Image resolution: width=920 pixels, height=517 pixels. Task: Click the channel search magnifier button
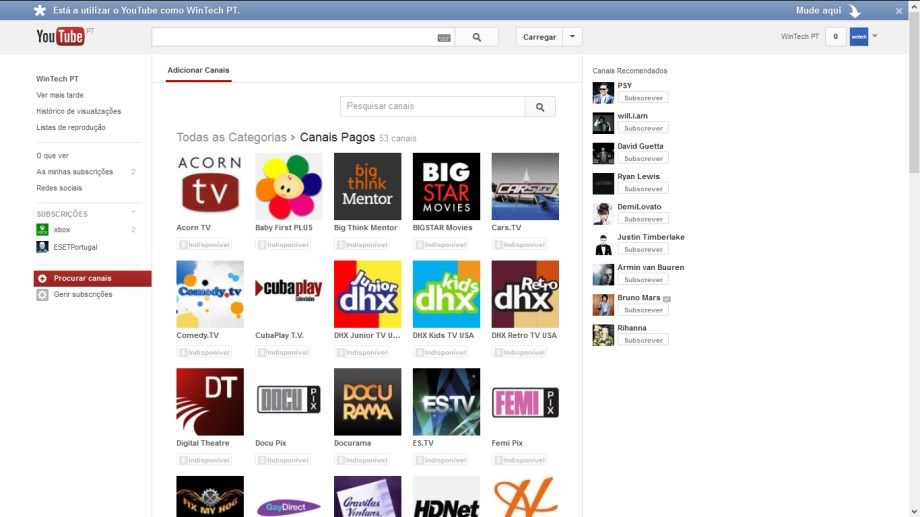click(540, 107)
